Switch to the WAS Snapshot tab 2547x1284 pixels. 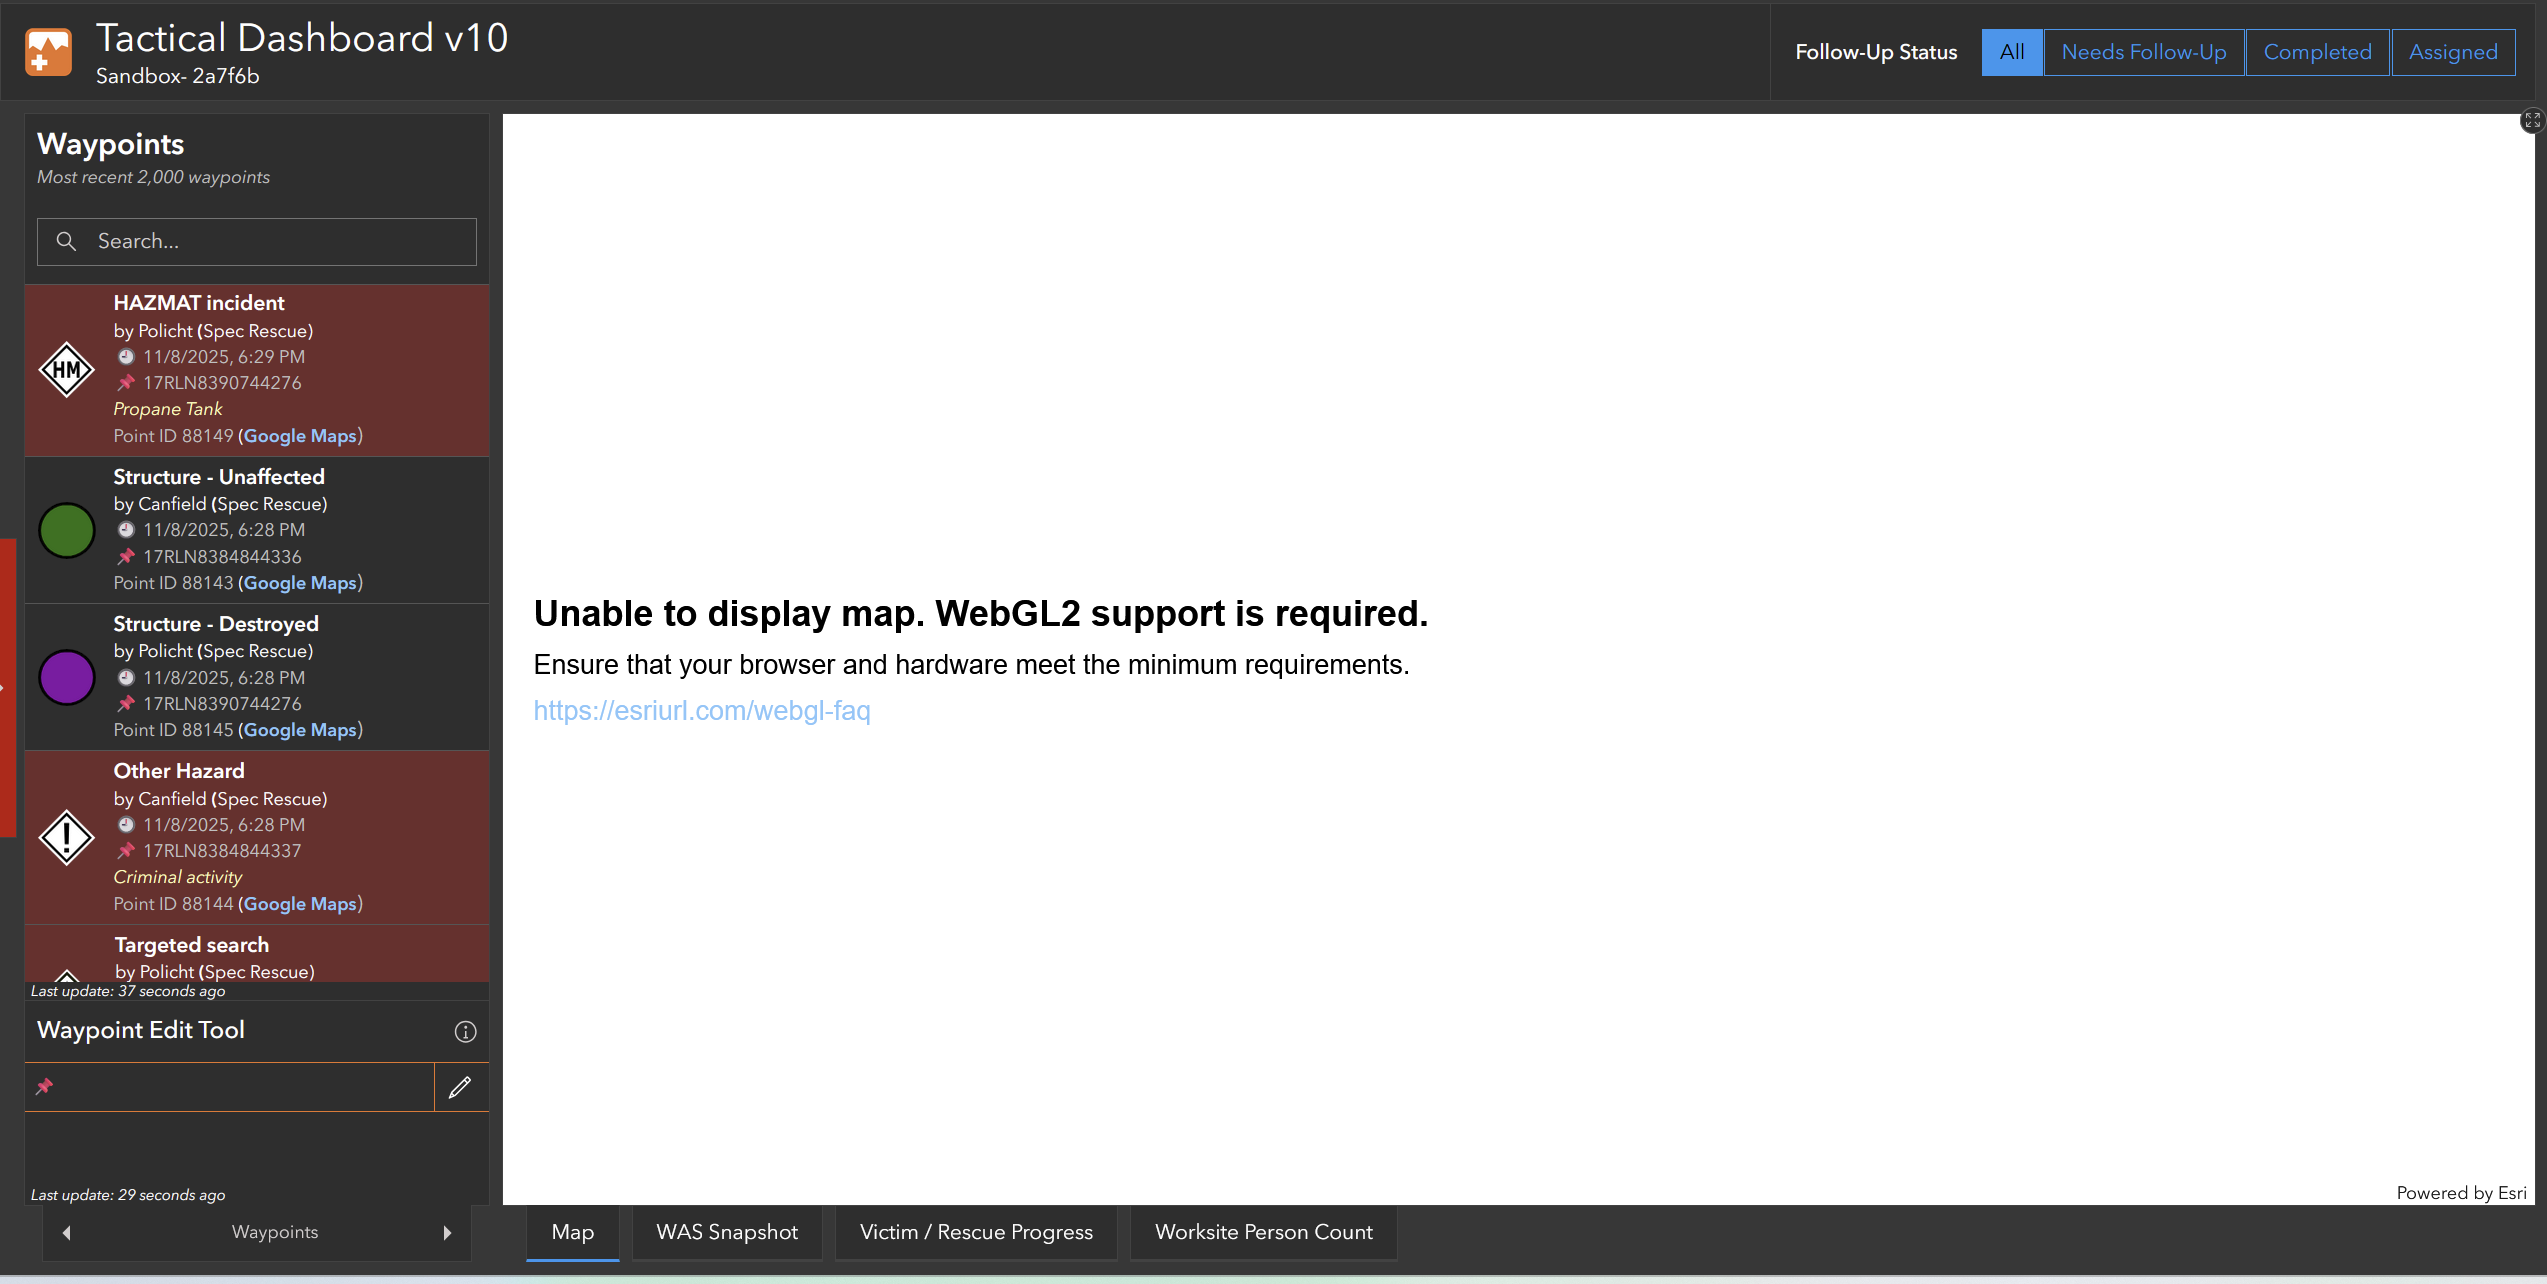point(727,1232)
